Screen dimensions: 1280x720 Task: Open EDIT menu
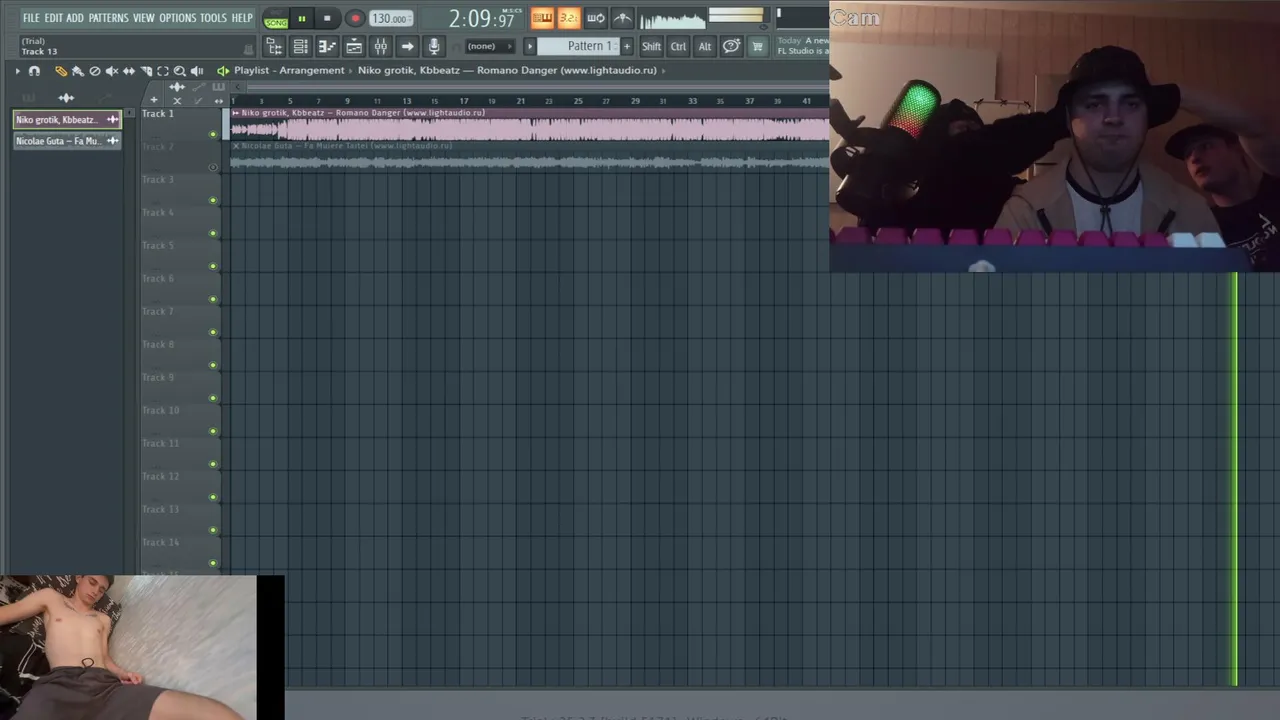53,18
